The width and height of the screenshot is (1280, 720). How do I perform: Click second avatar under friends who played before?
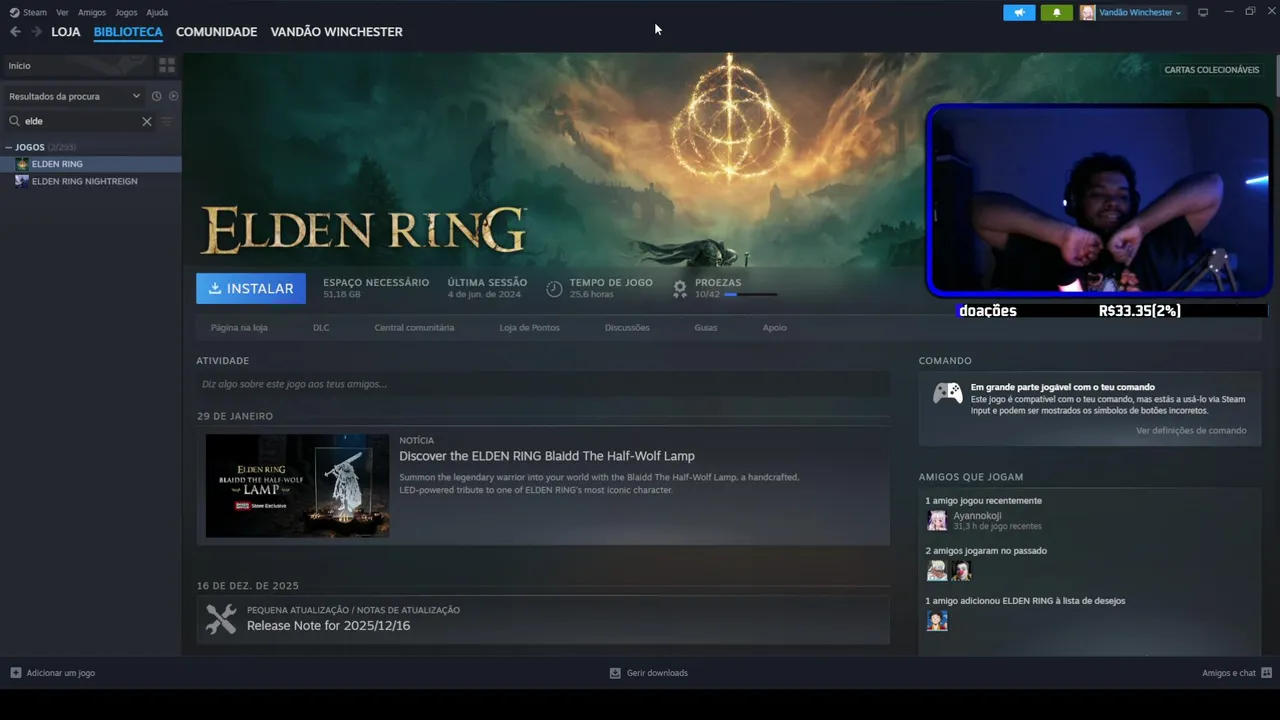(x=961, y=570)
